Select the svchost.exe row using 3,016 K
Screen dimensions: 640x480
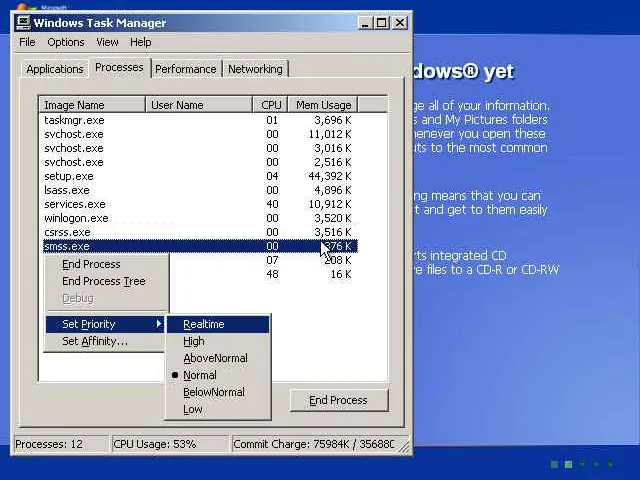(x=200, y=148)
